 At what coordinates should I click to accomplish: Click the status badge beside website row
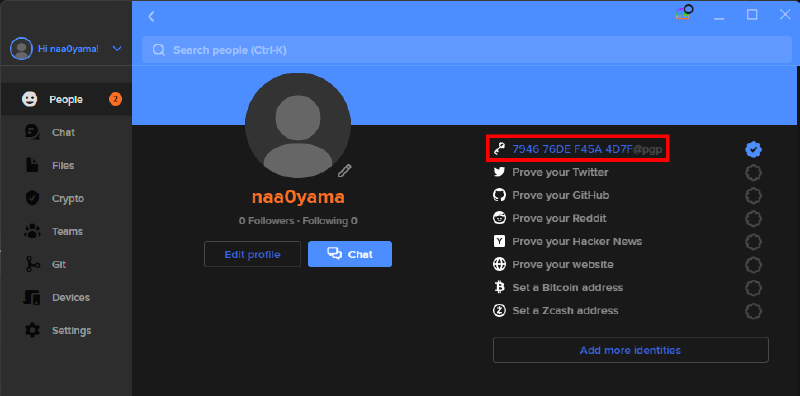click(754, 264)
